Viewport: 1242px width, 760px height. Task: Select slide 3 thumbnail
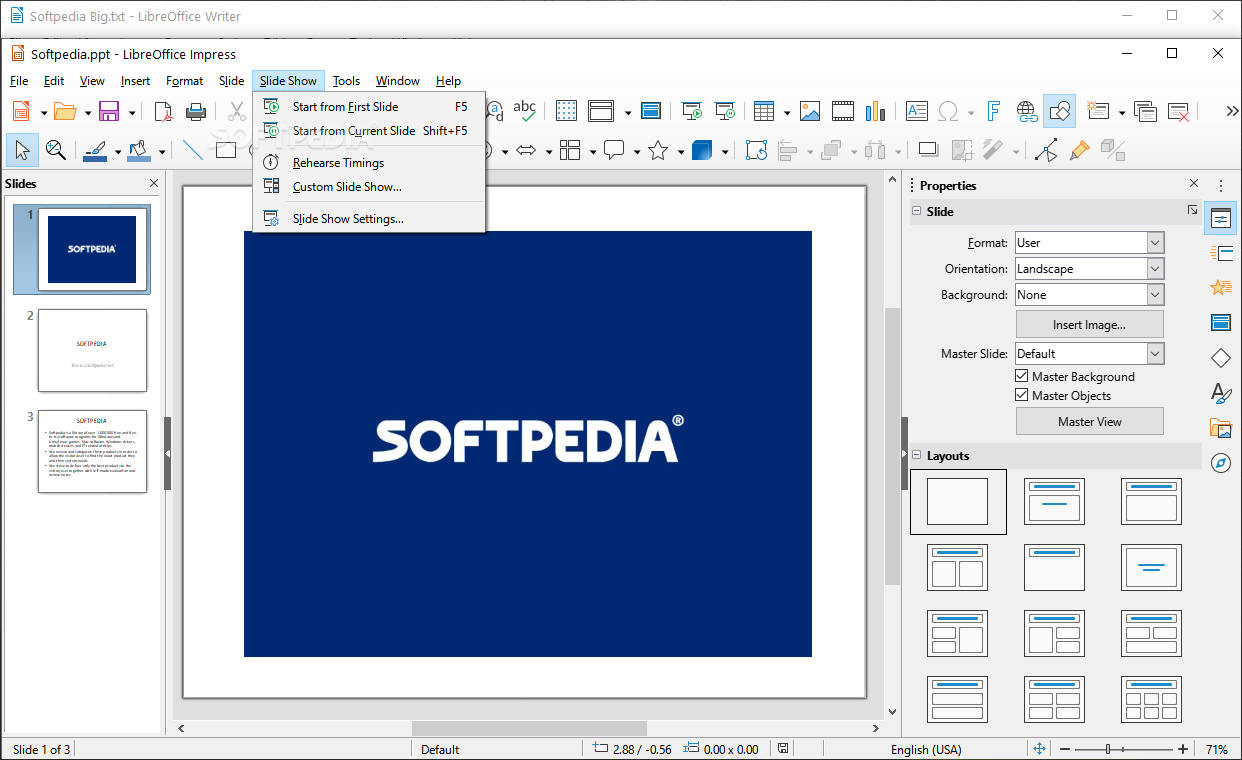(92, 451)
